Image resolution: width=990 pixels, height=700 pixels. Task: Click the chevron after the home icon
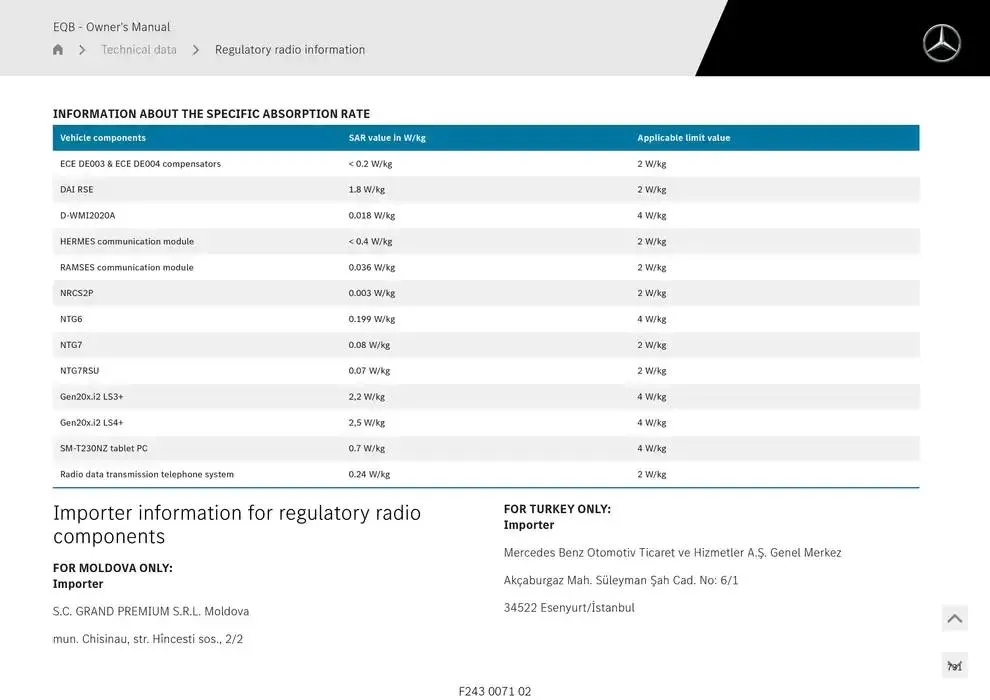point(82,50)
